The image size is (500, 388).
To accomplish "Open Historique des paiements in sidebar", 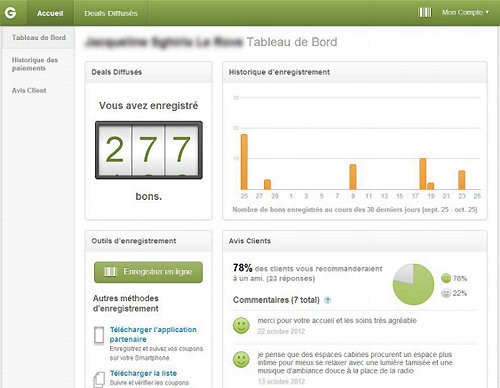I will point(35,64).
